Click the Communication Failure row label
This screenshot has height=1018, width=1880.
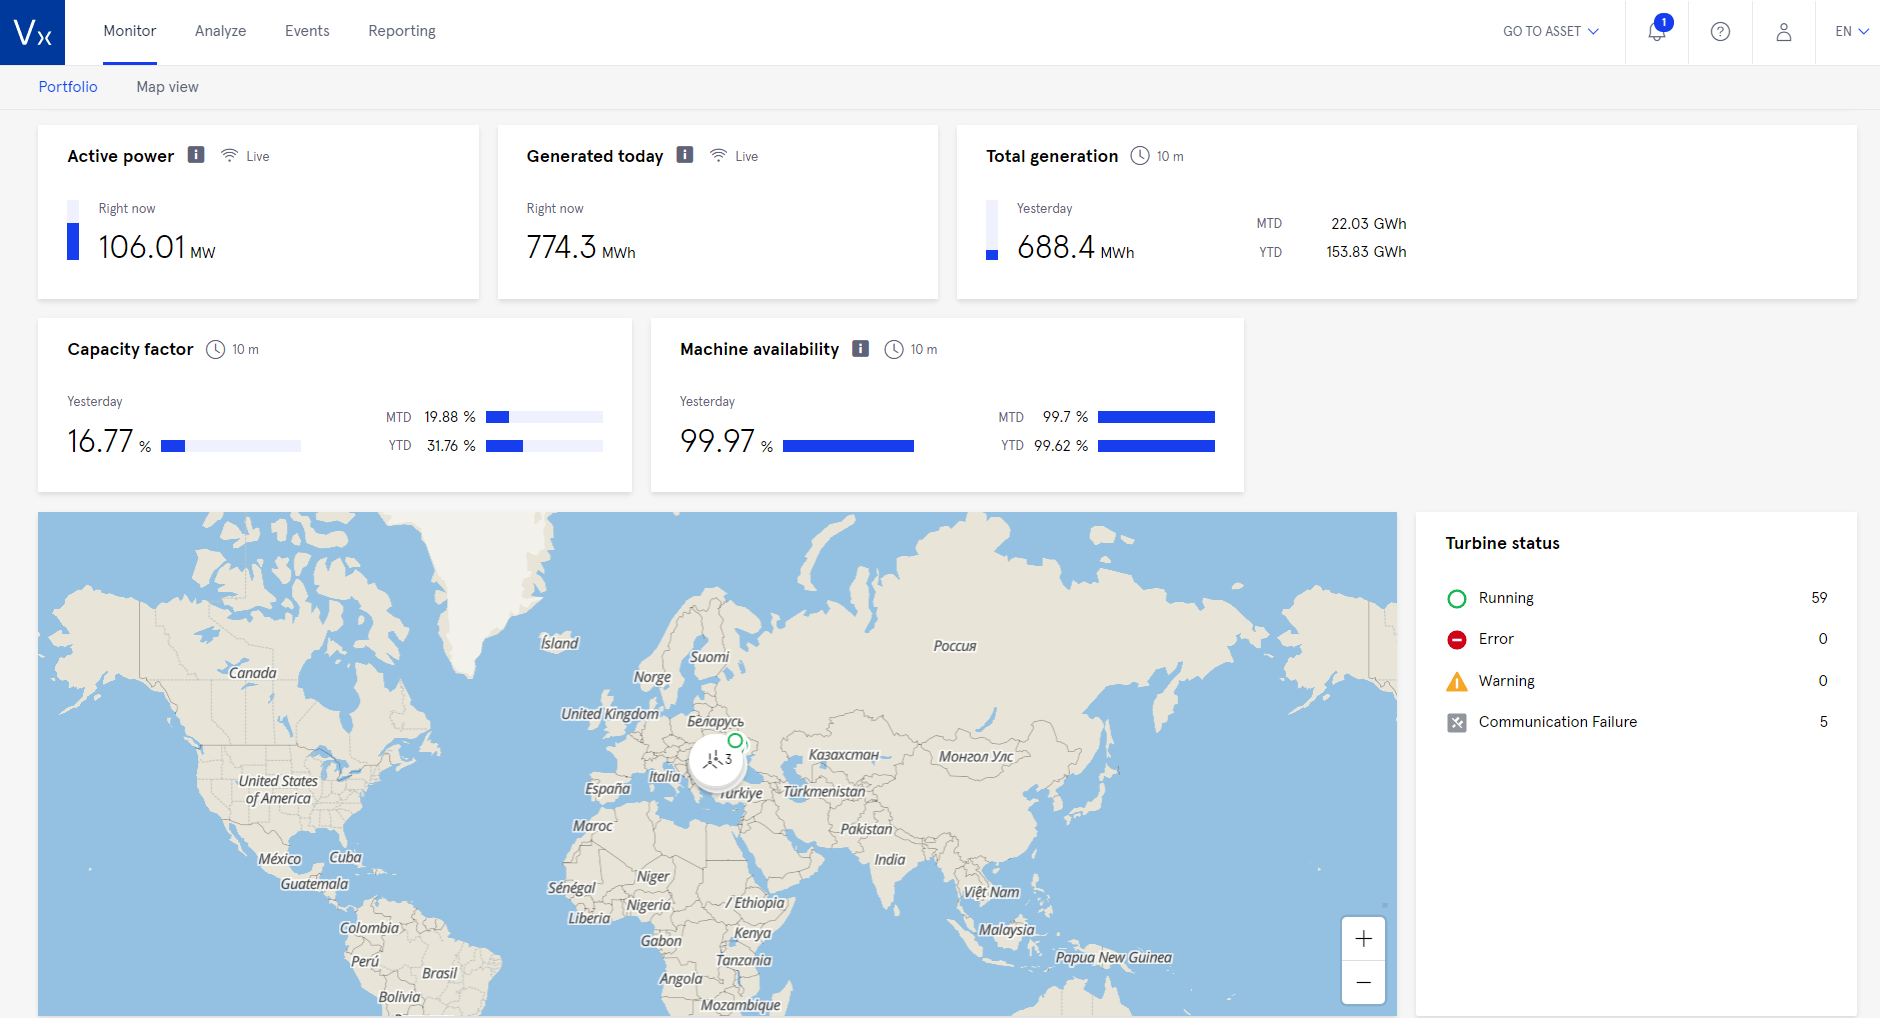click(x=1558, y=722)
